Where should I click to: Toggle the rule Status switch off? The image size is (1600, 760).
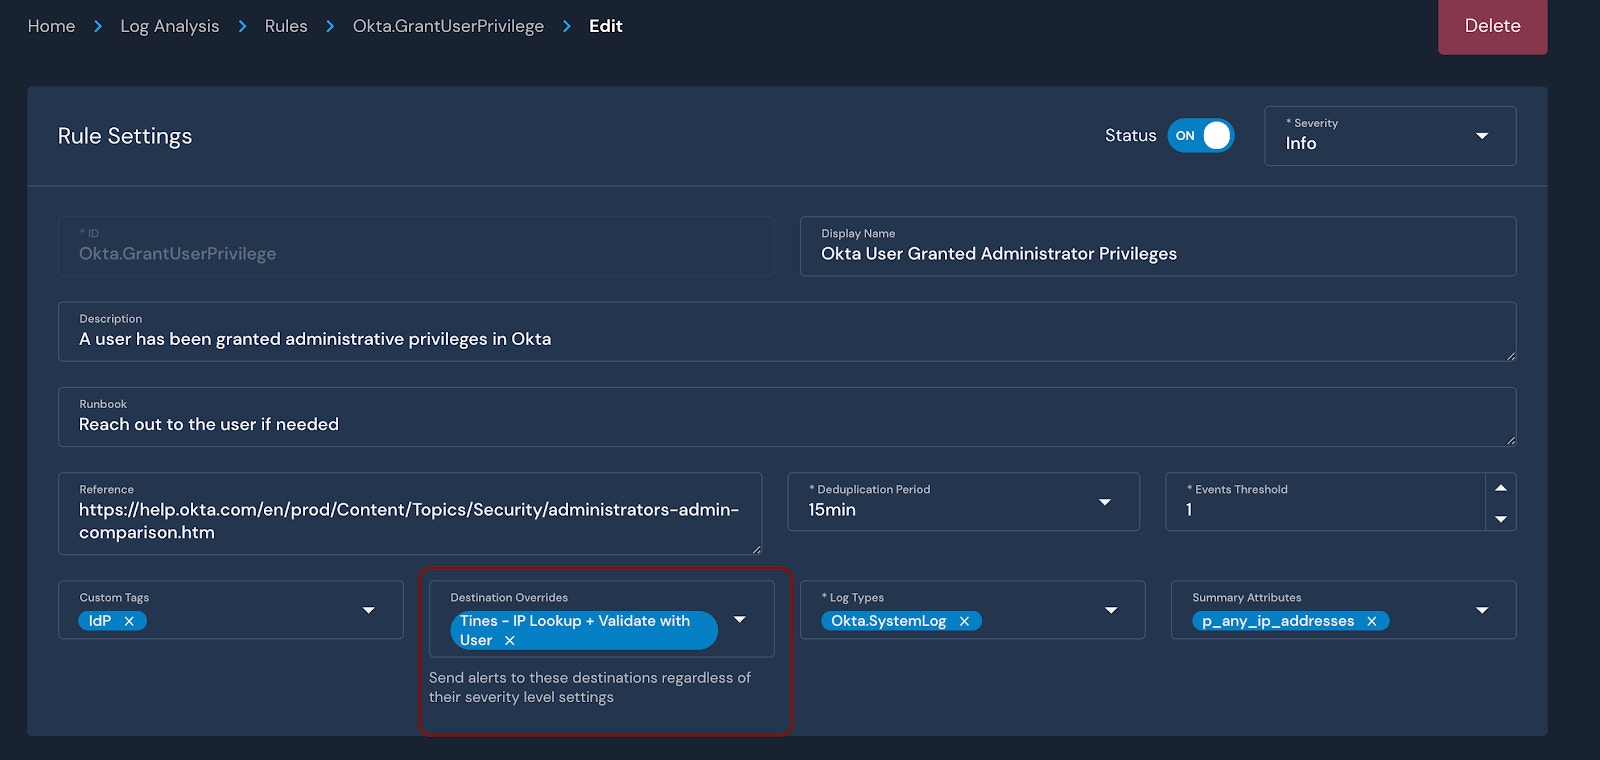click(1201, 136)
